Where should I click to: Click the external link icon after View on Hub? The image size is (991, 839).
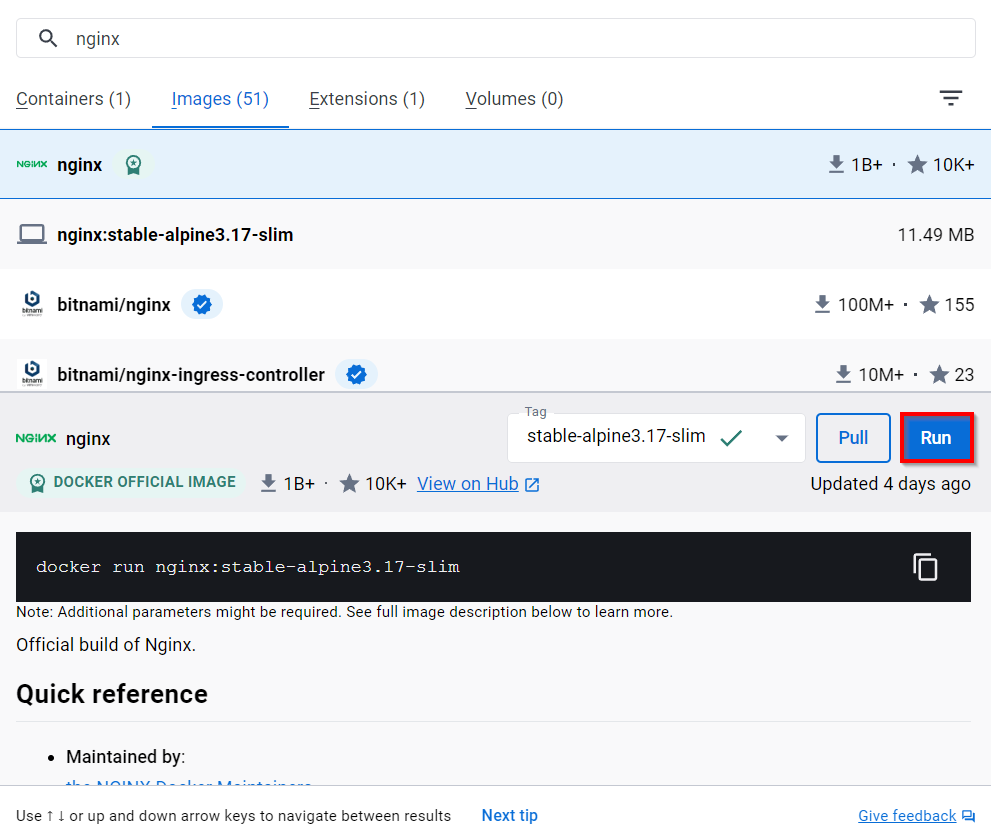pyautogui.click(x=532, y=484)
